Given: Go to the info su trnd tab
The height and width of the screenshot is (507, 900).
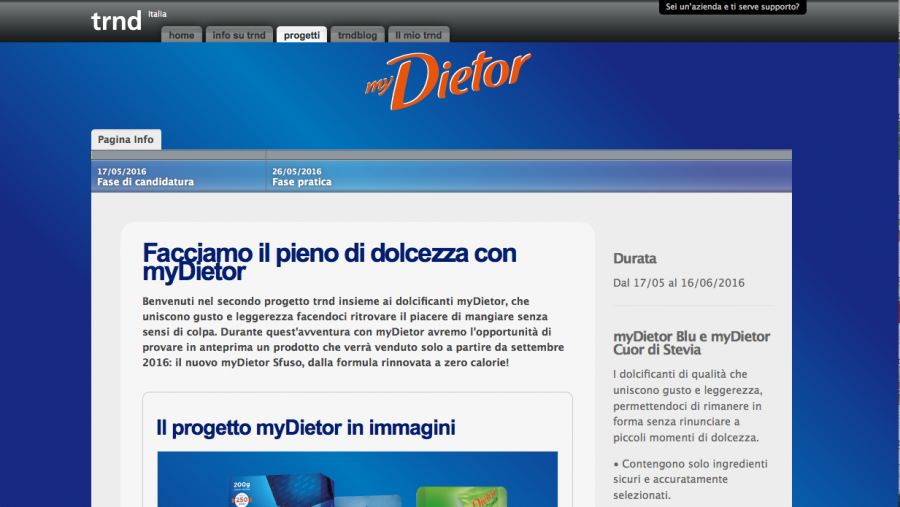Looking at the screenshot, I should coord(239,35).
